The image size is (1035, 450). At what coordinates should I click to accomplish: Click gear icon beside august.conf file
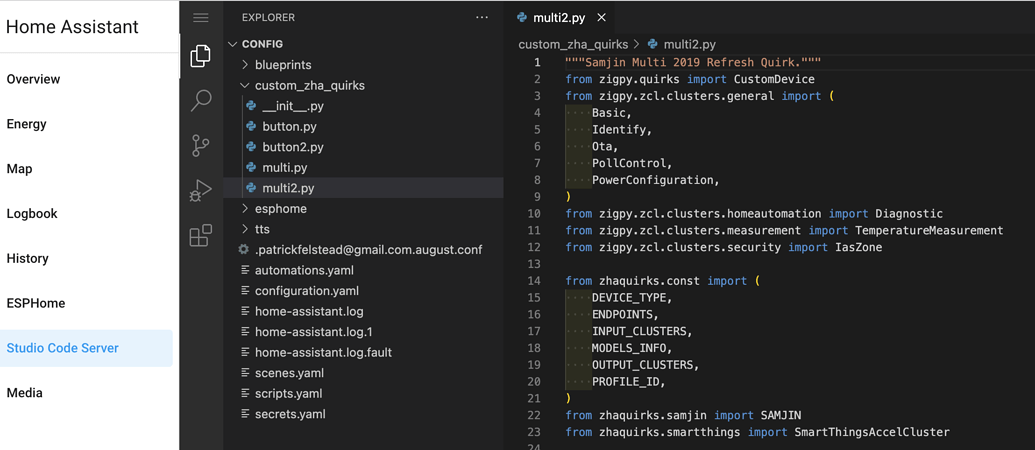pos(244,249)
